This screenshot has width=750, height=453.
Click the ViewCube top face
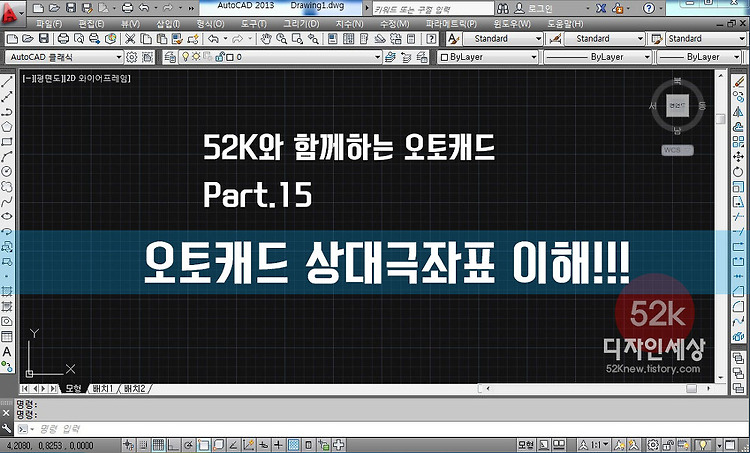678,106
